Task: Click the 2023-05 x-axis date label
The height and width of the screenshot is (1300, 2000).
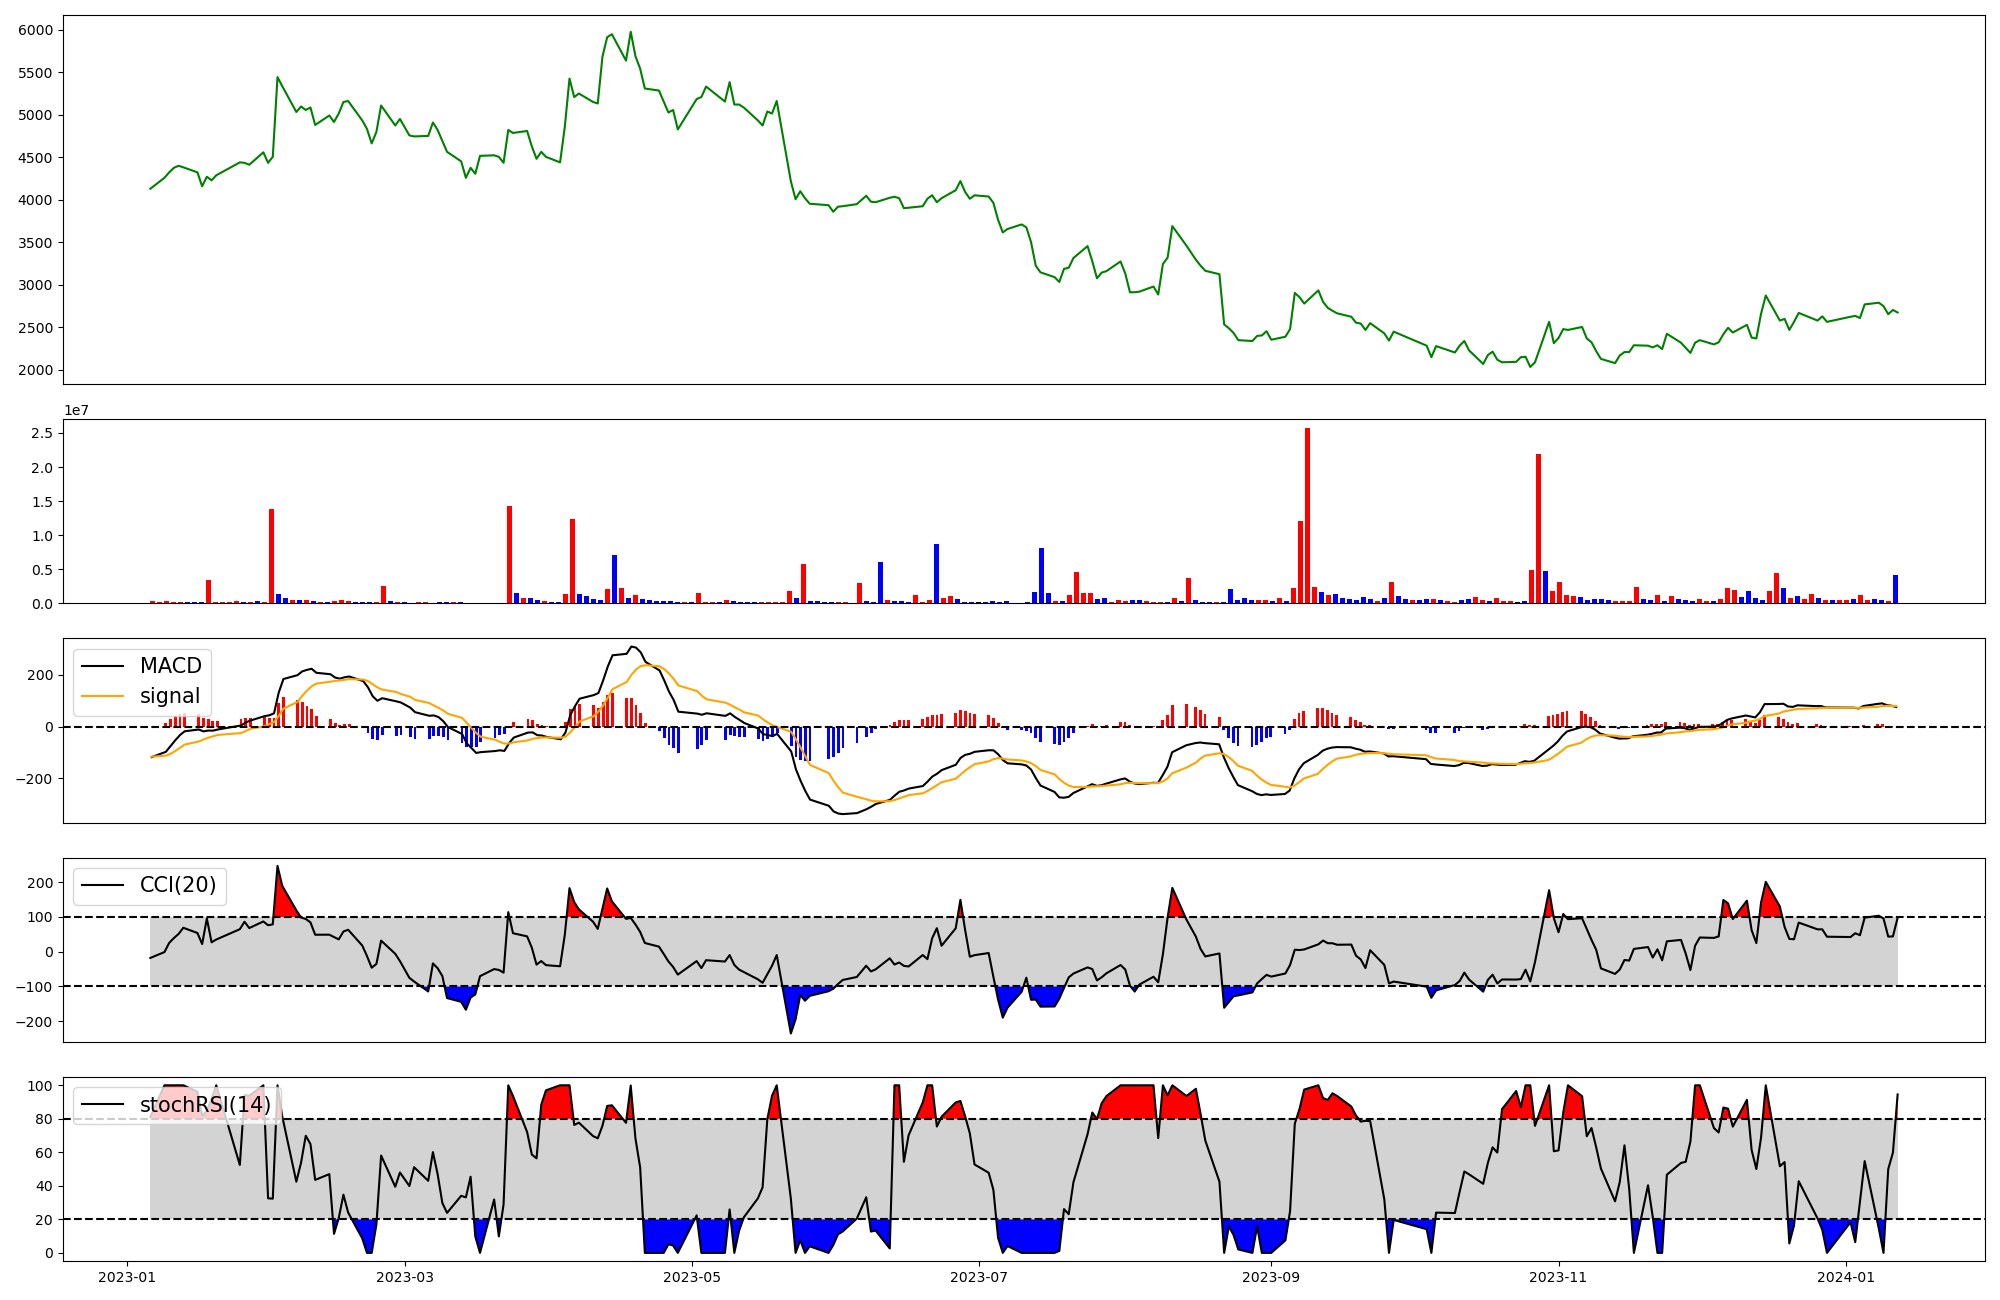Action: (691, 1277)
